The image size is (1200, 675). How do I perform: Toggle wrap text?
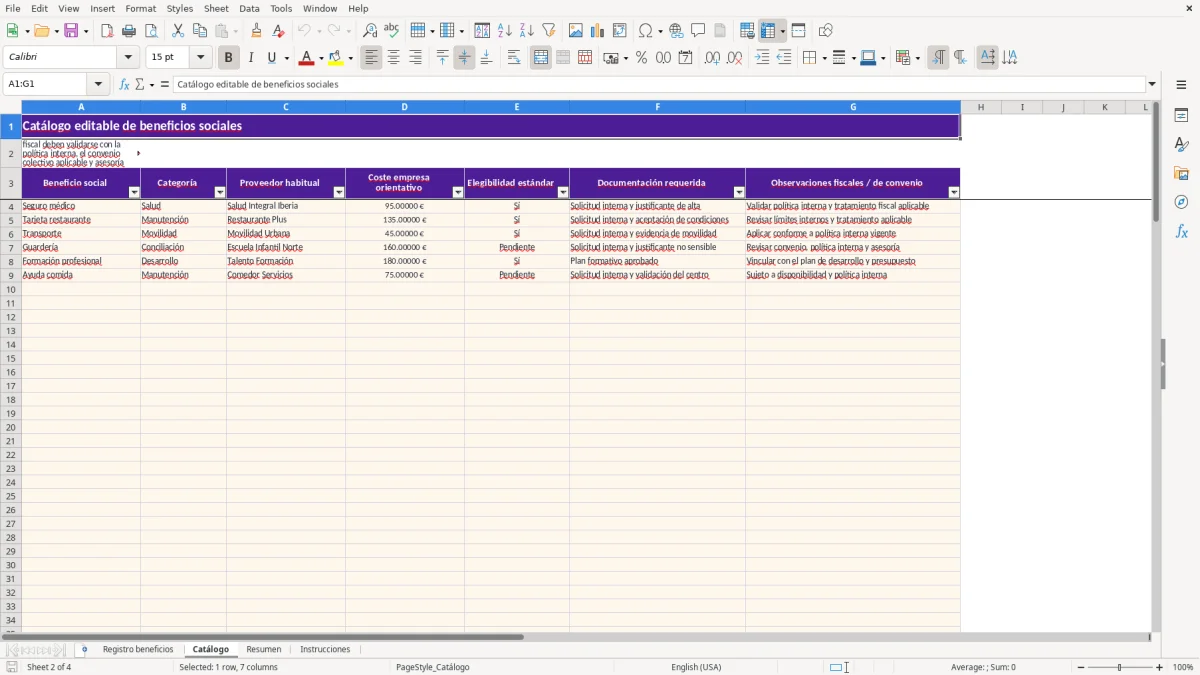point(514,58)
